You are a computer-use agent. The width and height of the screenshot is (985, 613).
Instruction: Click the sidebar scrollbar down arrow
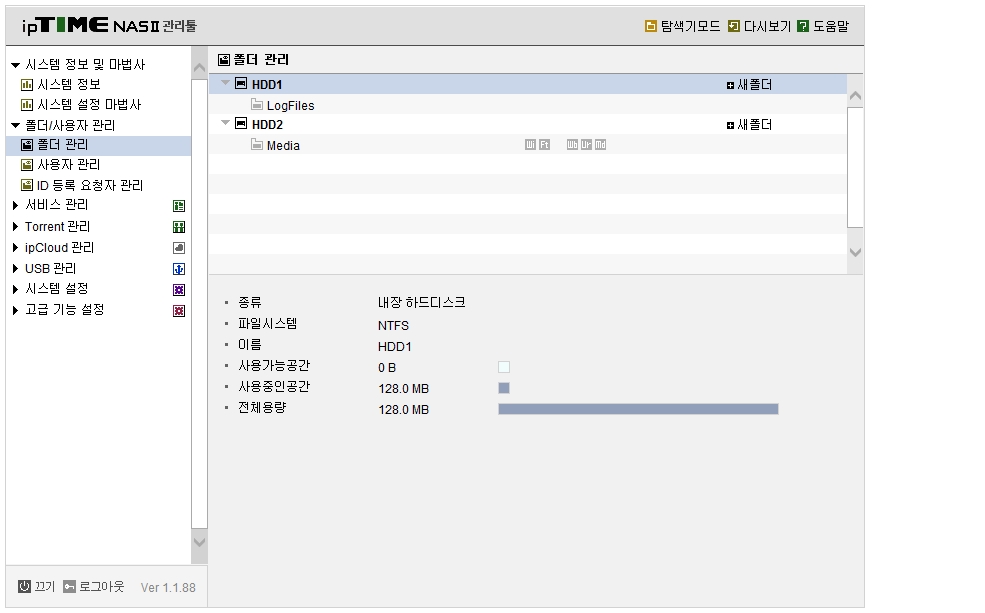coord(199,541)
